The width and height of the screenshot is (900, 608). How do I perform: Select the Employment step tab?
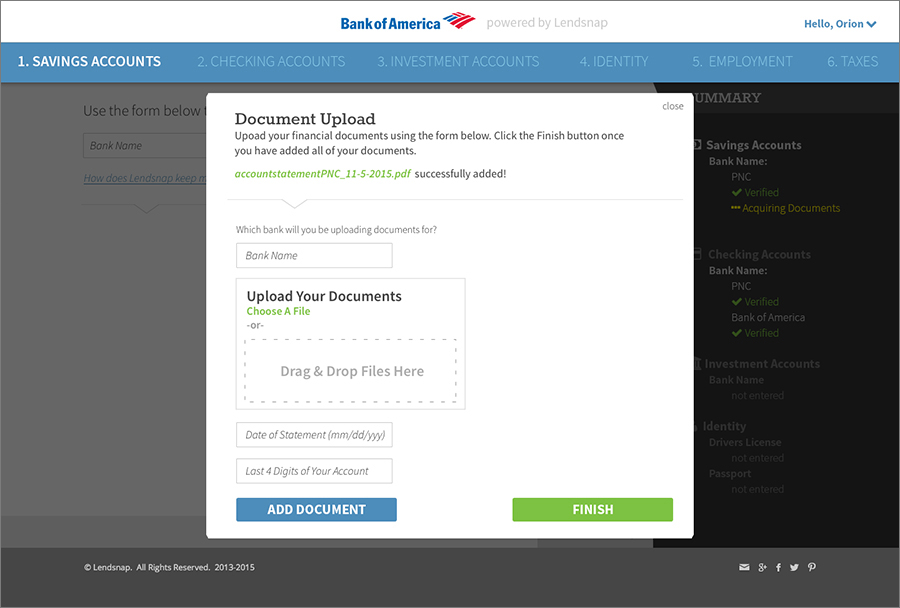click(x=742, y=62)
